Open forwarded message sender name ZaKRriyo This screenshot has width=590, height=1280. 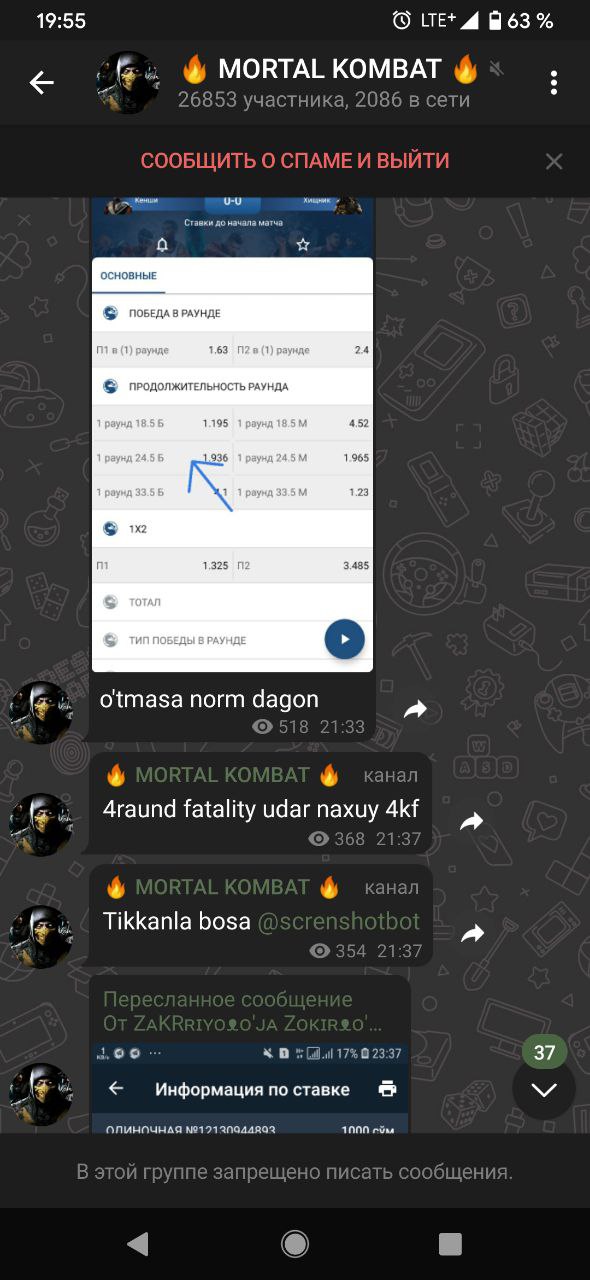[x=243, y=1024]
